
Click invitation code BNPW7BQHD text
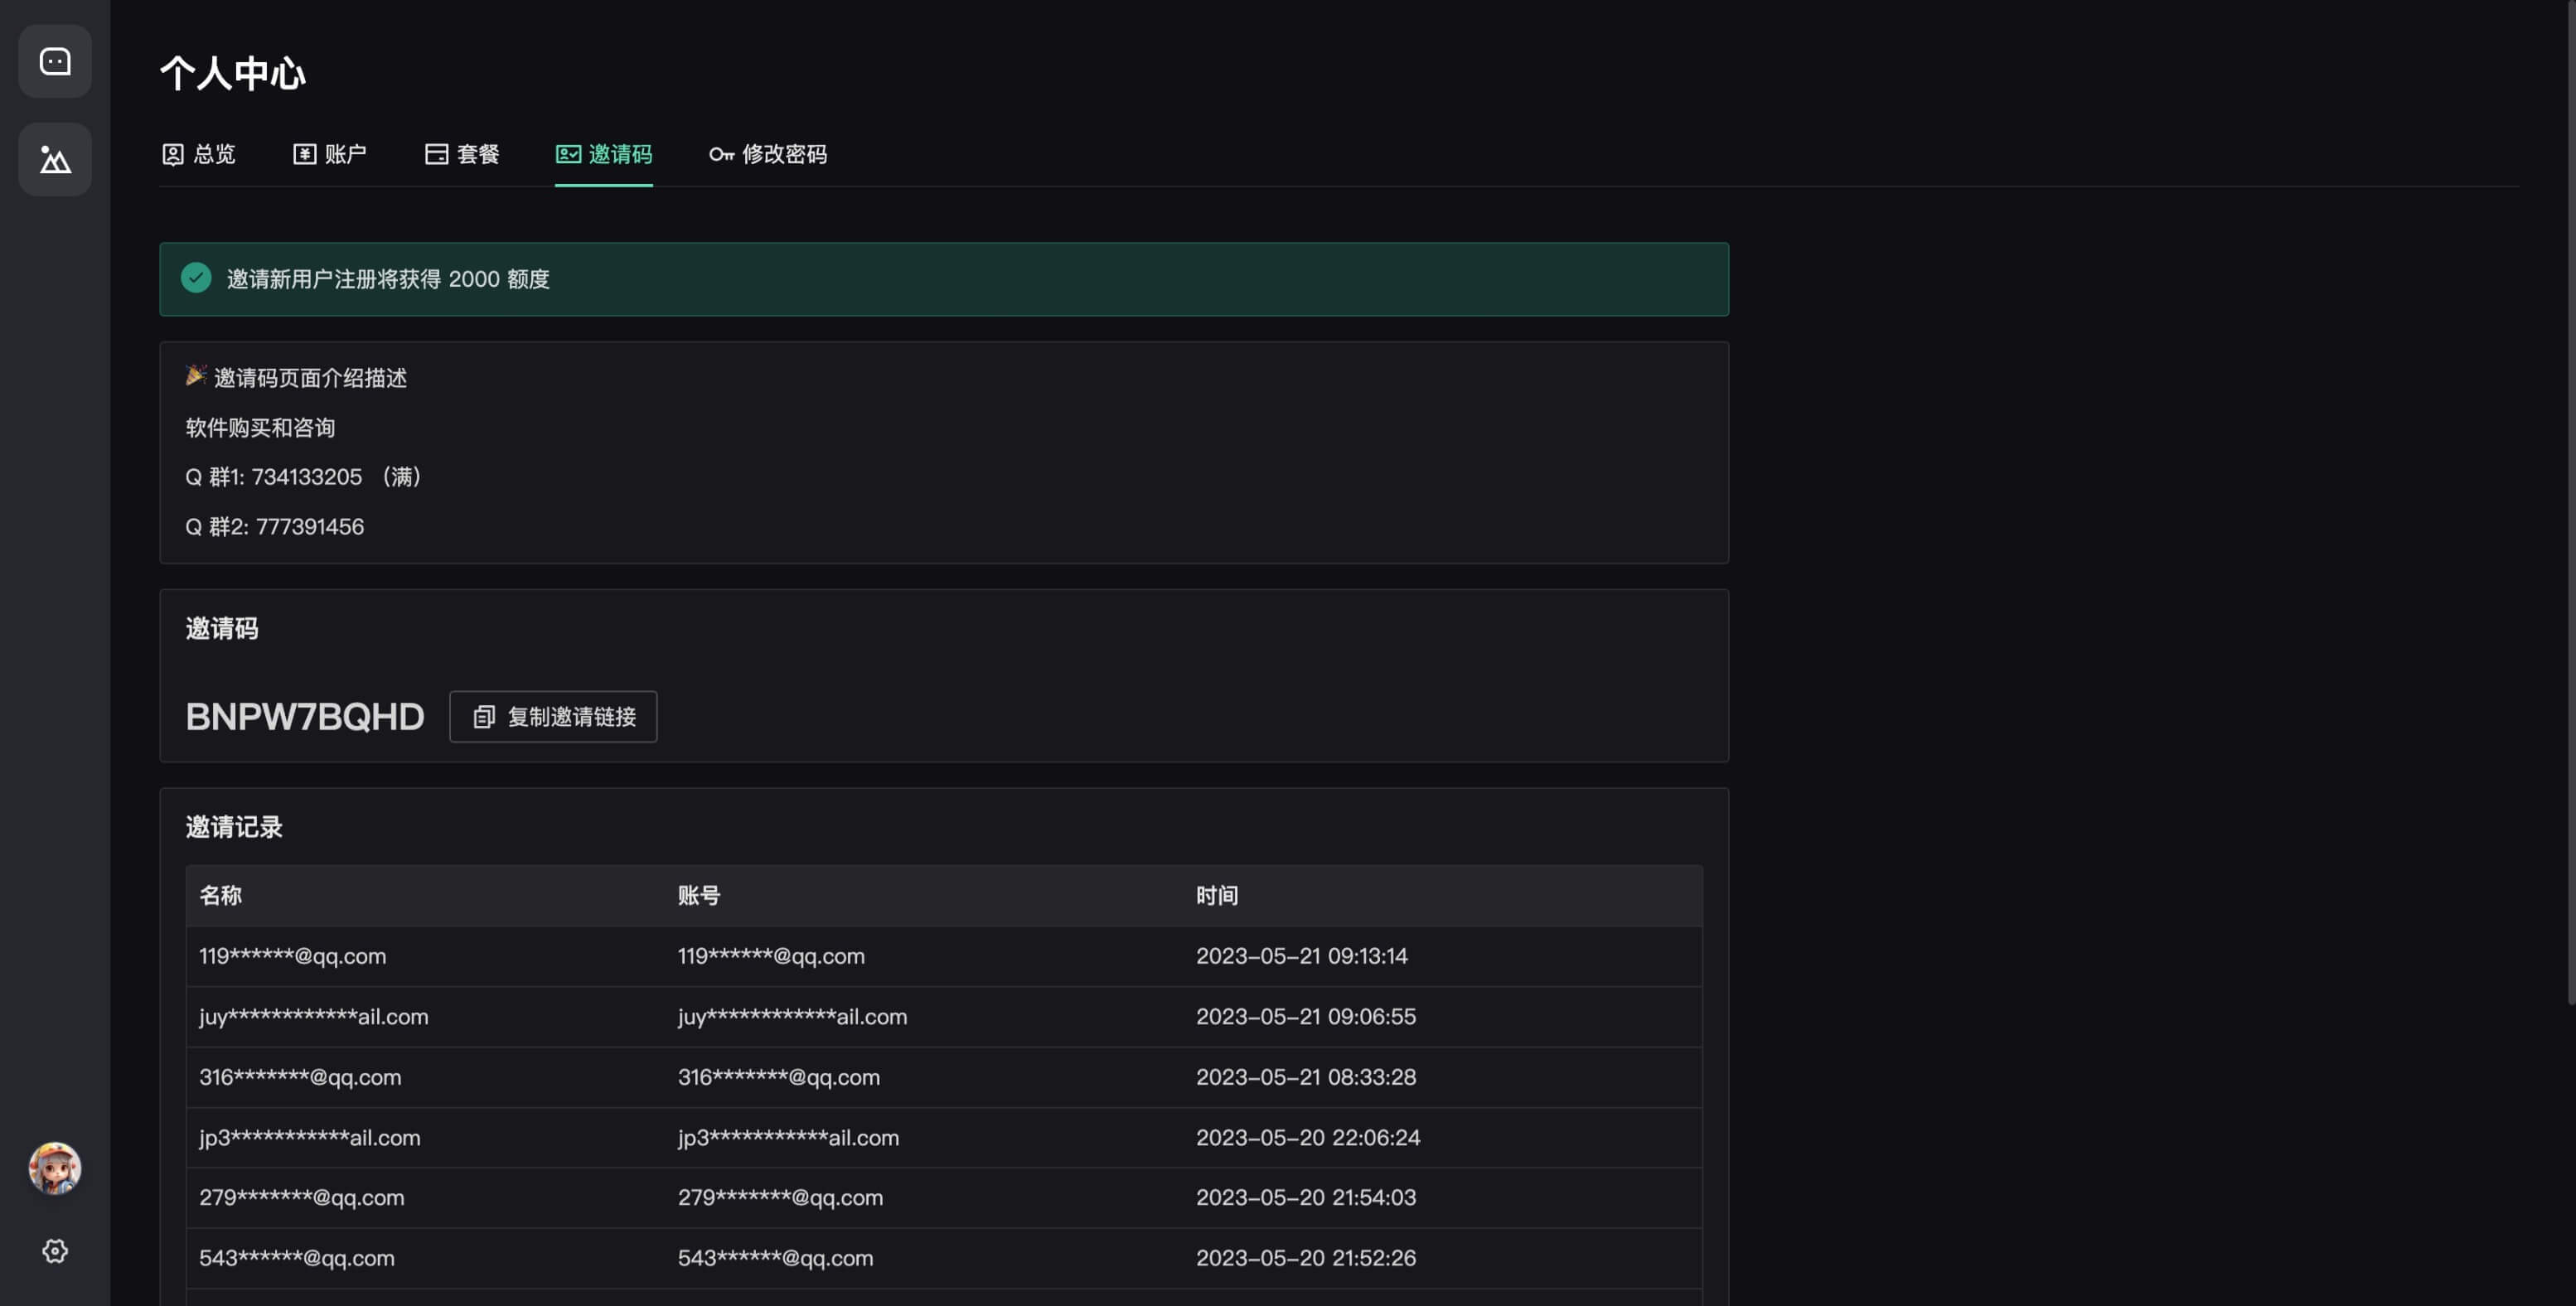(305, 717)
